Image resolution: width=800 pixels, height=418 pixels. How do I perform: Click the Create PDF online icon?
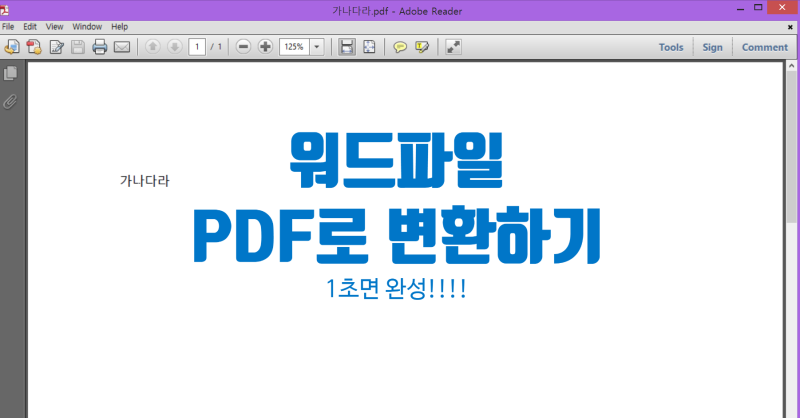pos(34,47)
